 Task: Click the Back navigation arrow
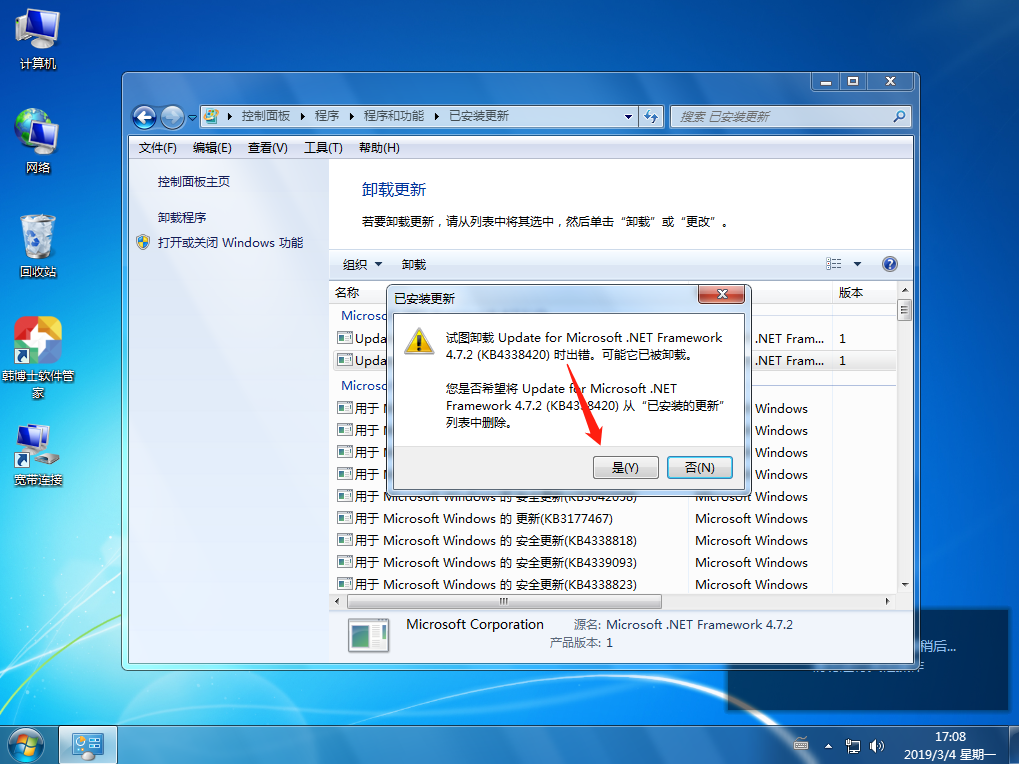click(x=144, y=117)
